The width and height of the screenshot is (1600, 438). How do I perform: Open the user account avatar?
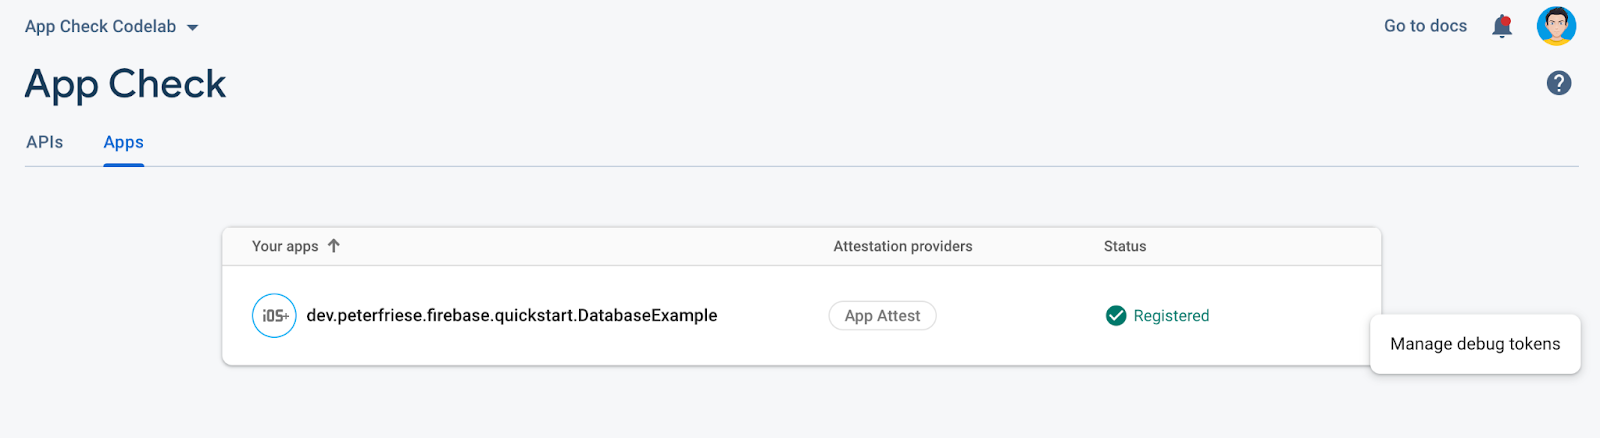1556,26
